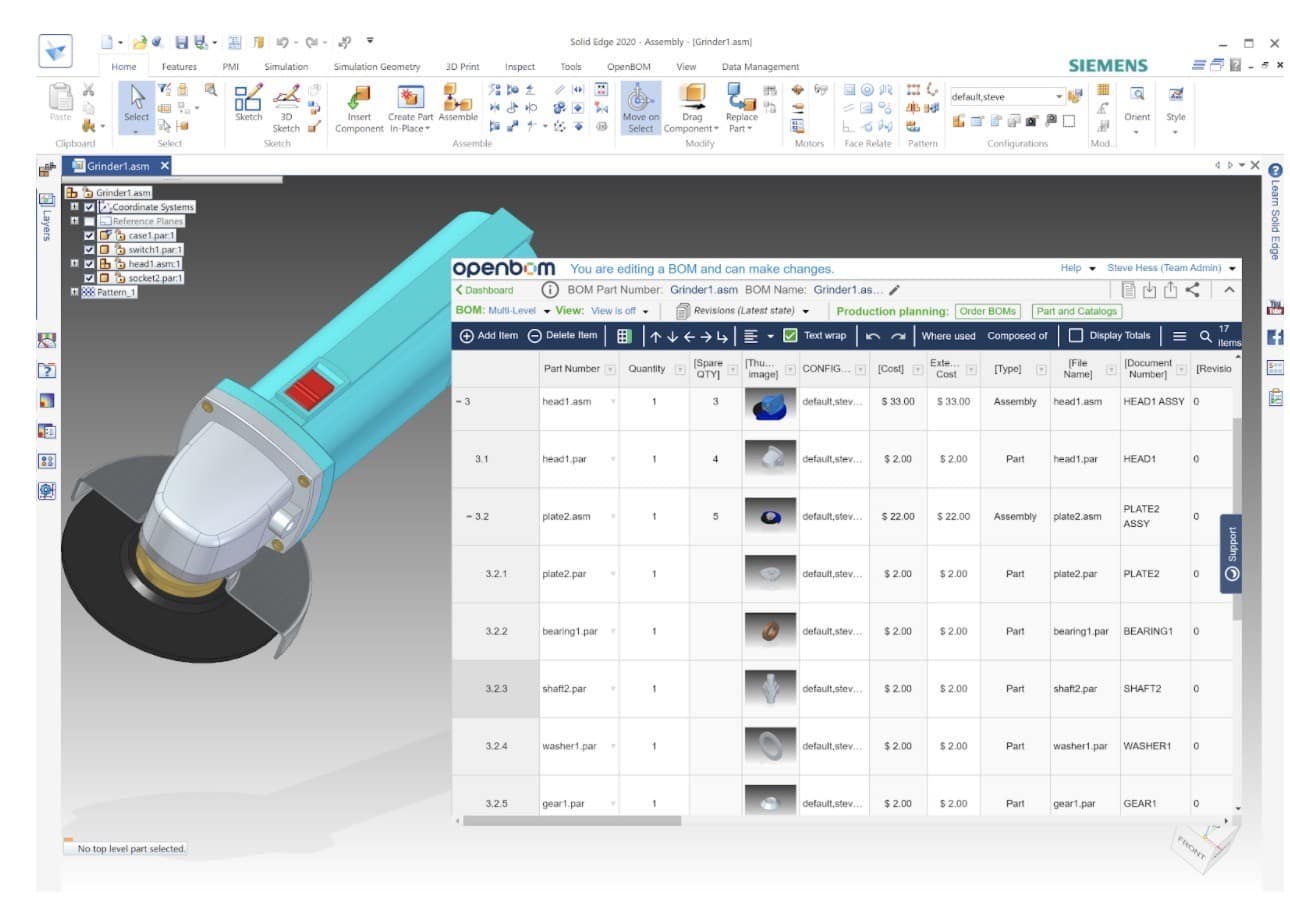
Task: Toggle the case1.par:1 checkbox
Action: click(89, 235)
